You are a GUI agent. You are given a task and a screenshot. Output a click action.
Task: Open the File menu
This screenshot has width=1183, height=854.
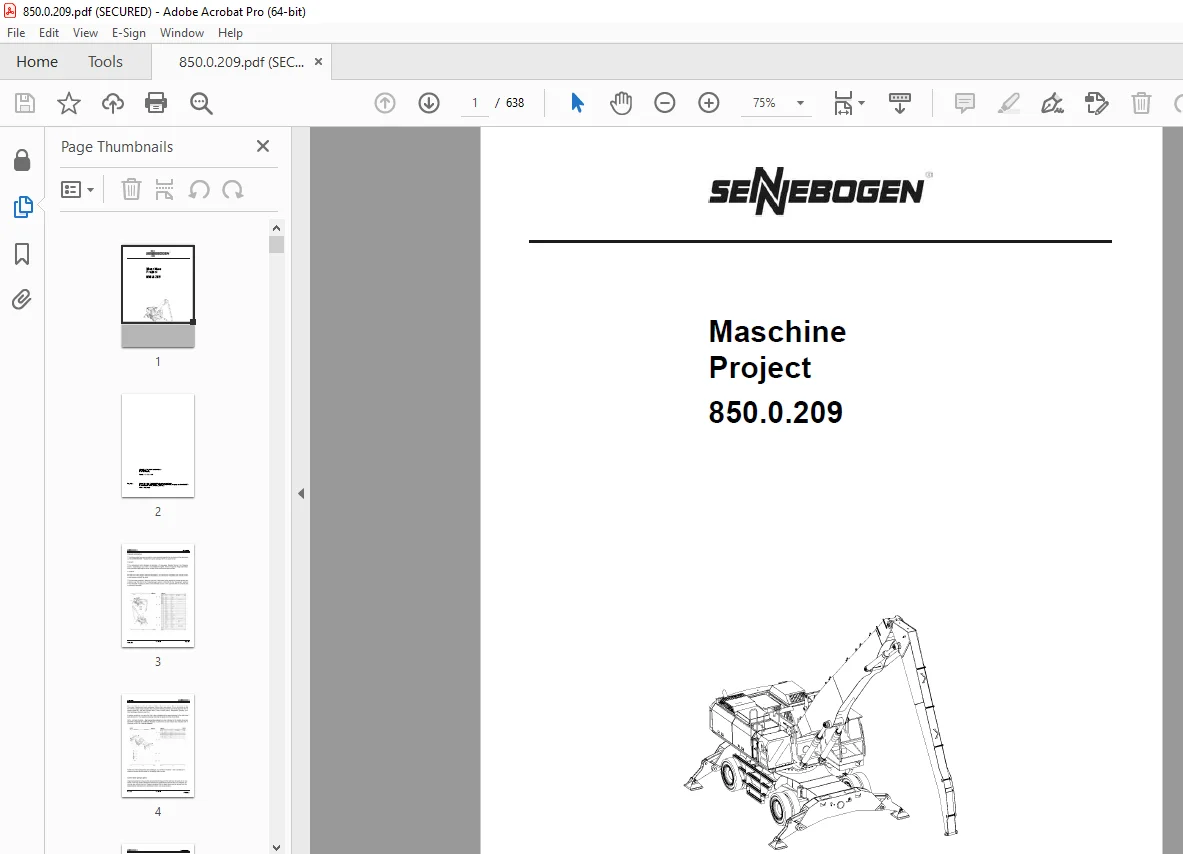pyautogui.click(x=16, y=32)
